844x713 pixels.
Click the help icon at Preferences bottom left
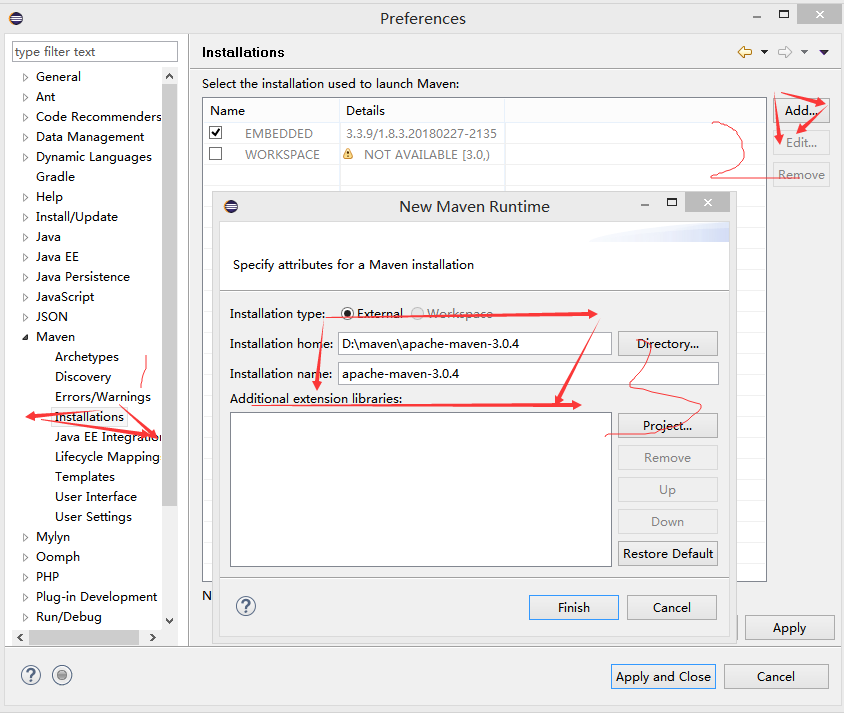(31, 675)
